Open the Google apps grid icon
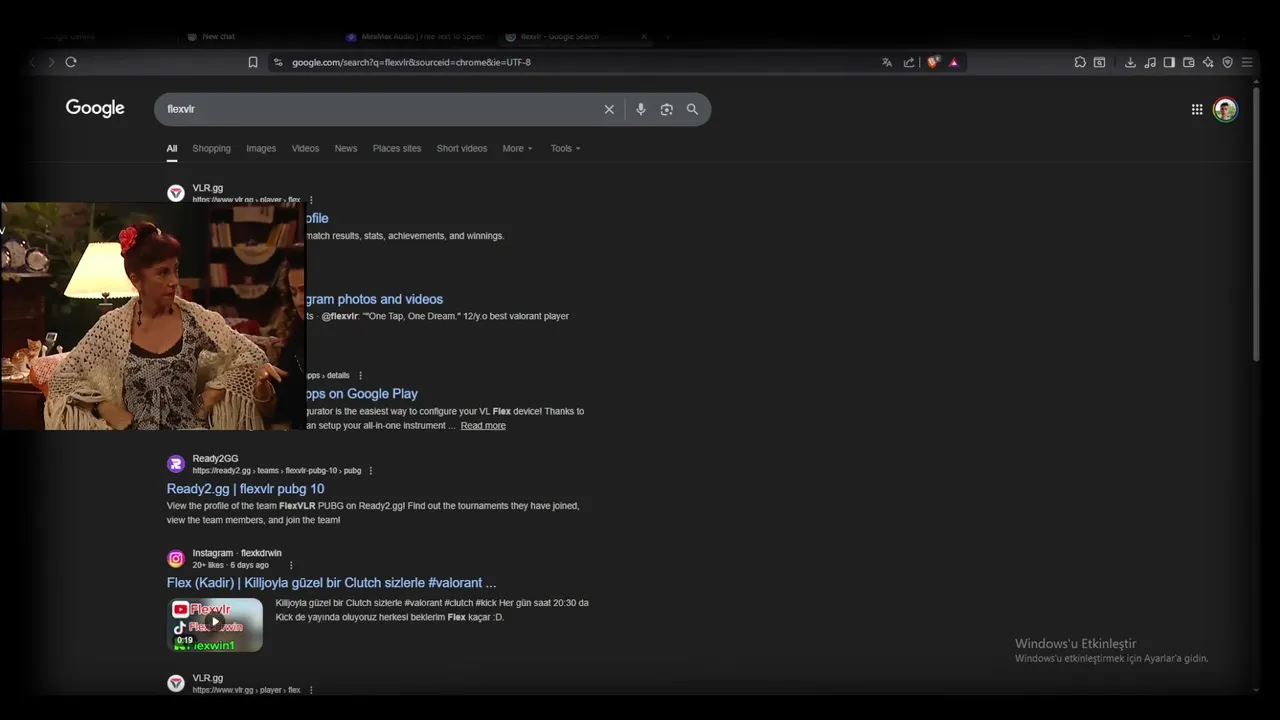The image size is (1280, 720). coord(1197,109)
